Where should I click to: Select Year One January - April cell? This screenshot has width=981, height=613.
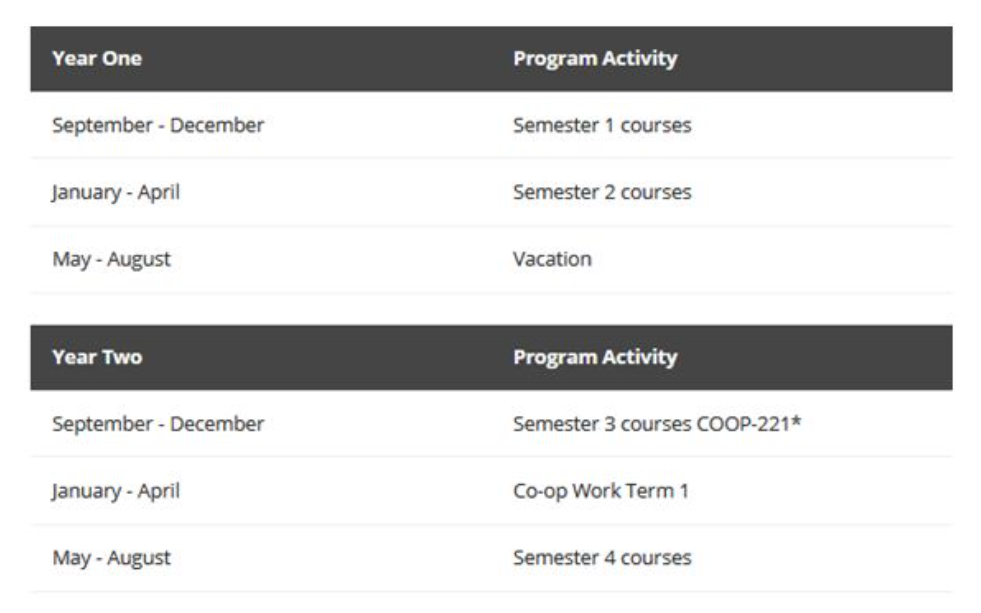coord(116,192)
